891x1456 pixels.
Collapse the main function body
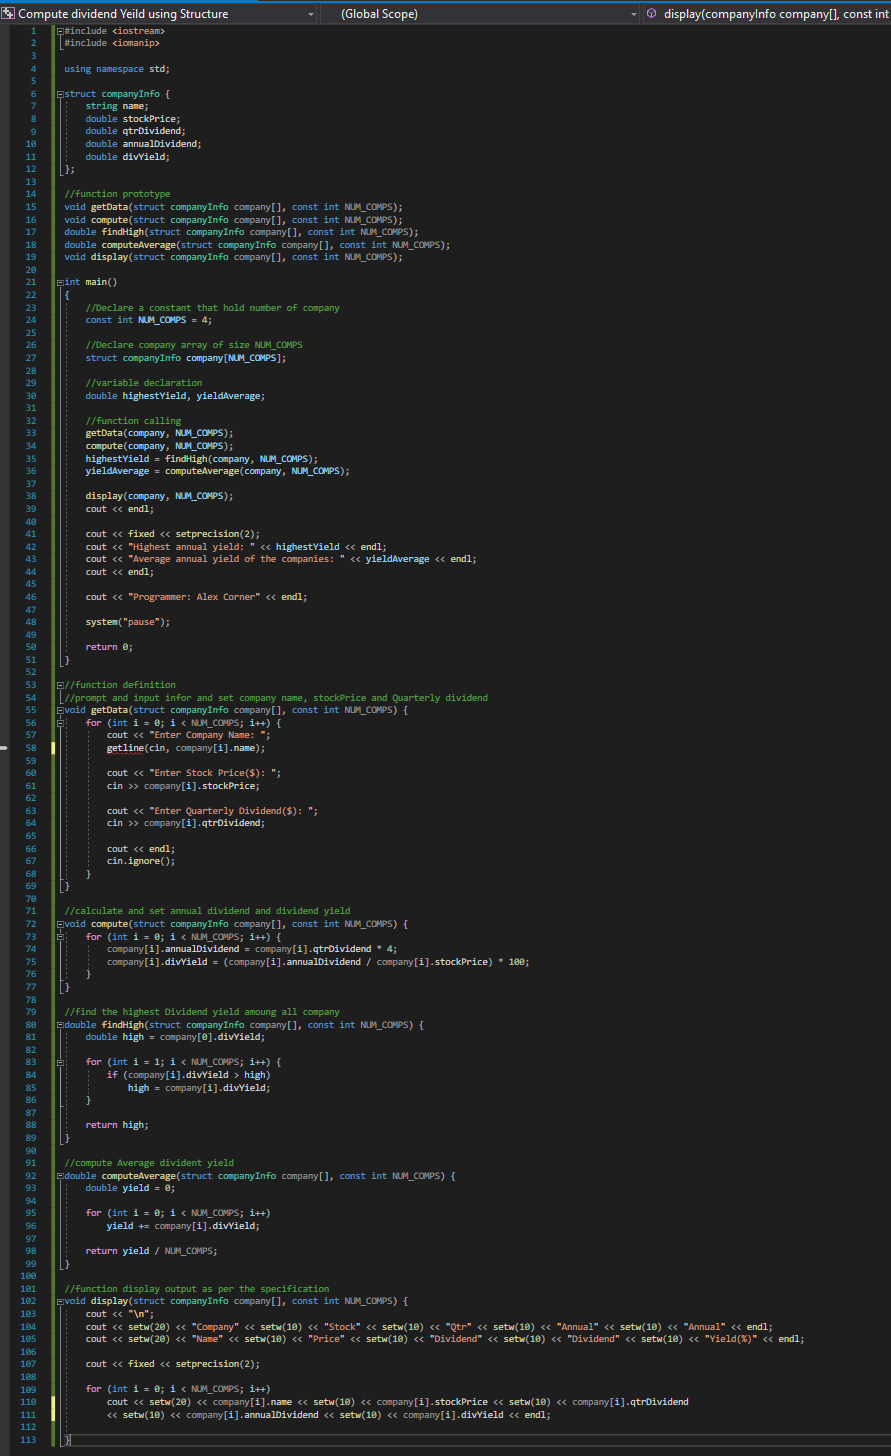click(59, 281)
